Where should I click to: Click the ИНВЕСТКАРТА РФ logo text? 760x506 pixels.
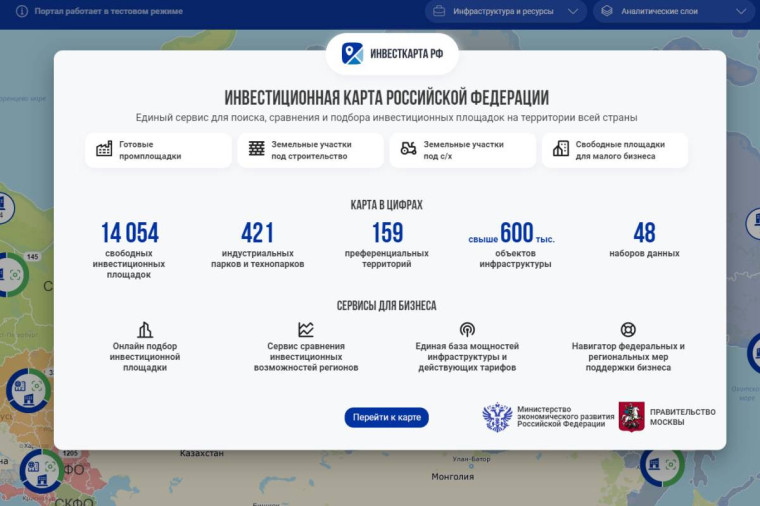coord(407,53)
